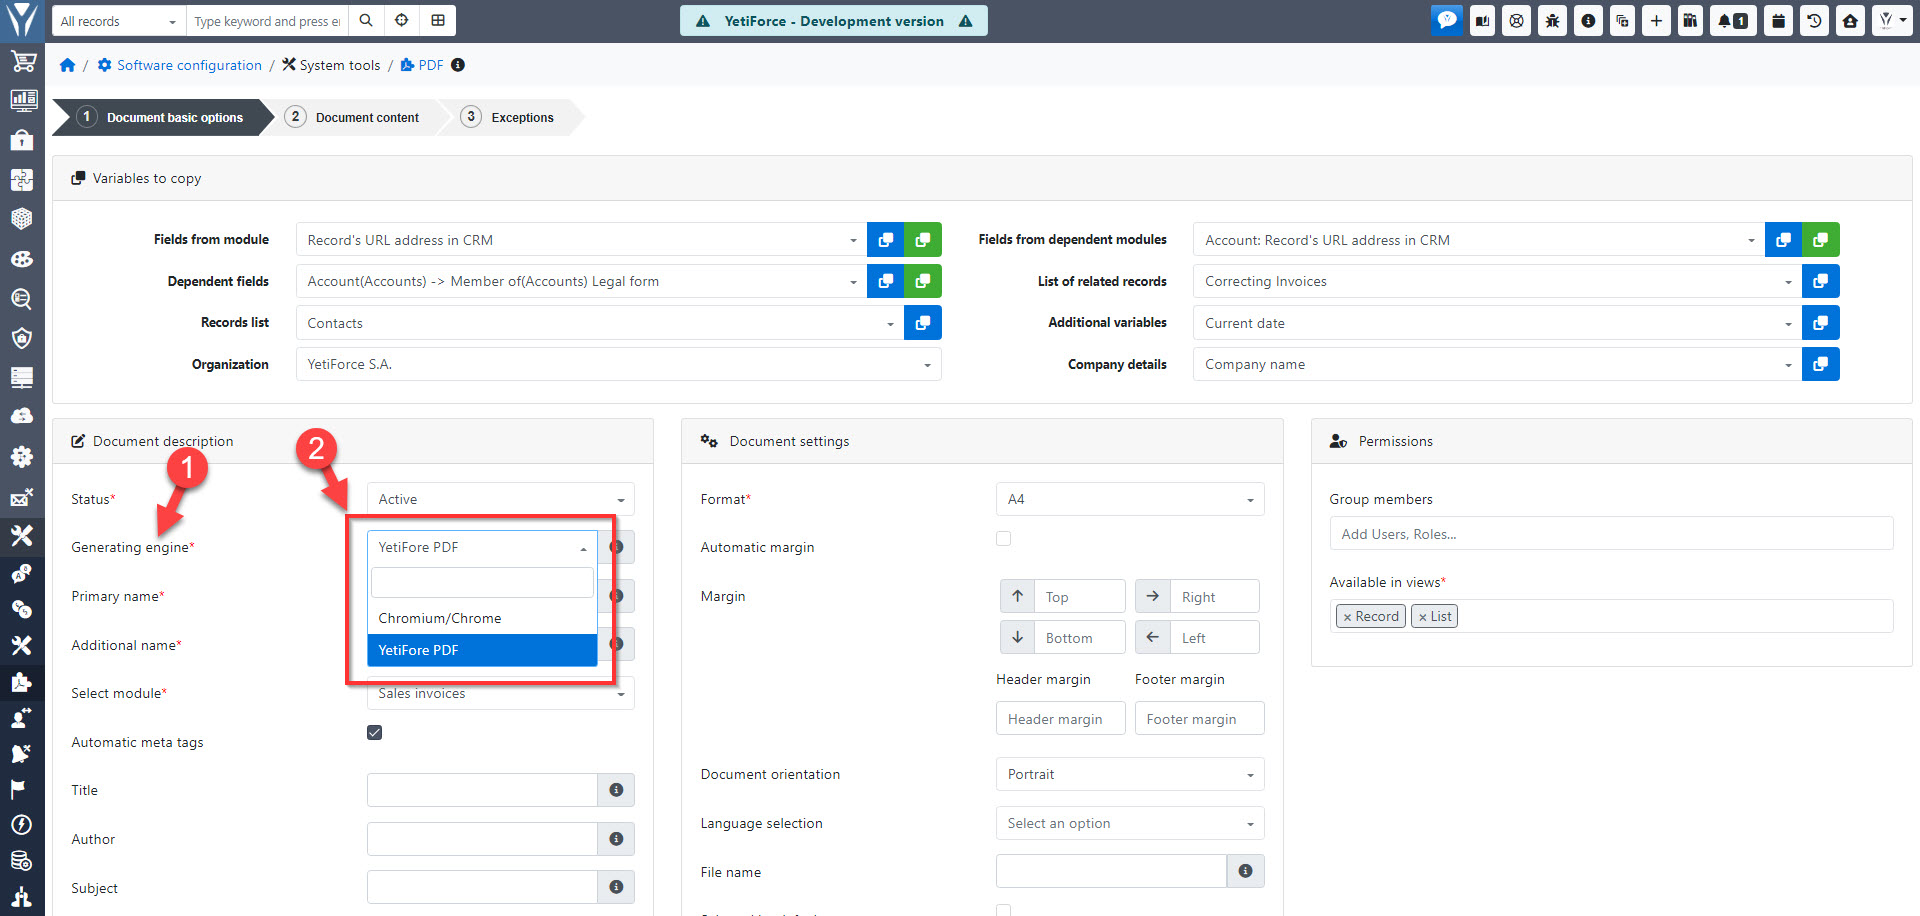The width and height of the screenshot is (1920, 916).
Task: Open Select module dropdown showing Sales invoices
Action: 500,693
